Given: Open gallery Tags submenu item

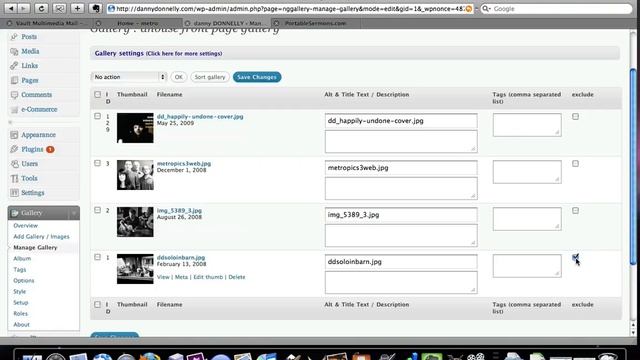Looking at the screenshot, I should (20, 270).
